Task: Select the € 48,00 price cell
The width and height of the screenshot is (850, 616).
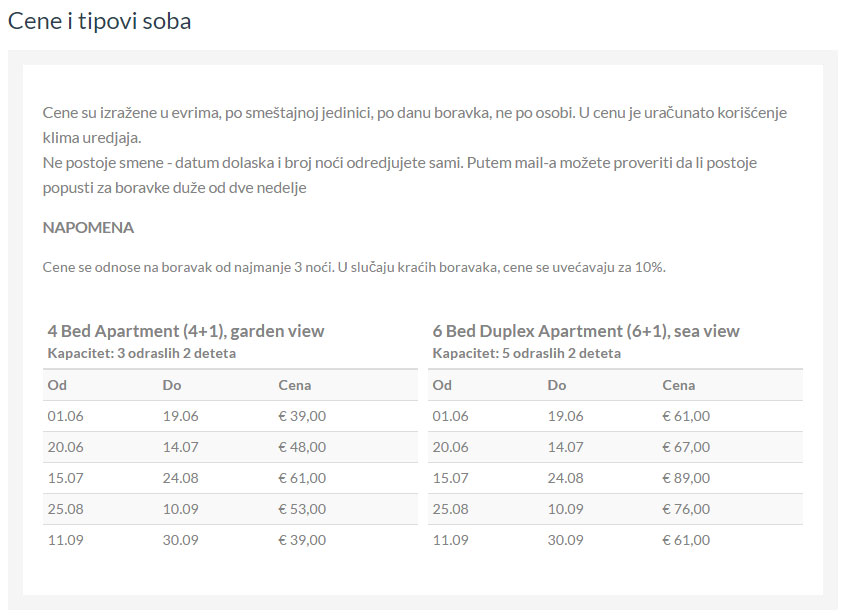Action: tap(301, 447)
